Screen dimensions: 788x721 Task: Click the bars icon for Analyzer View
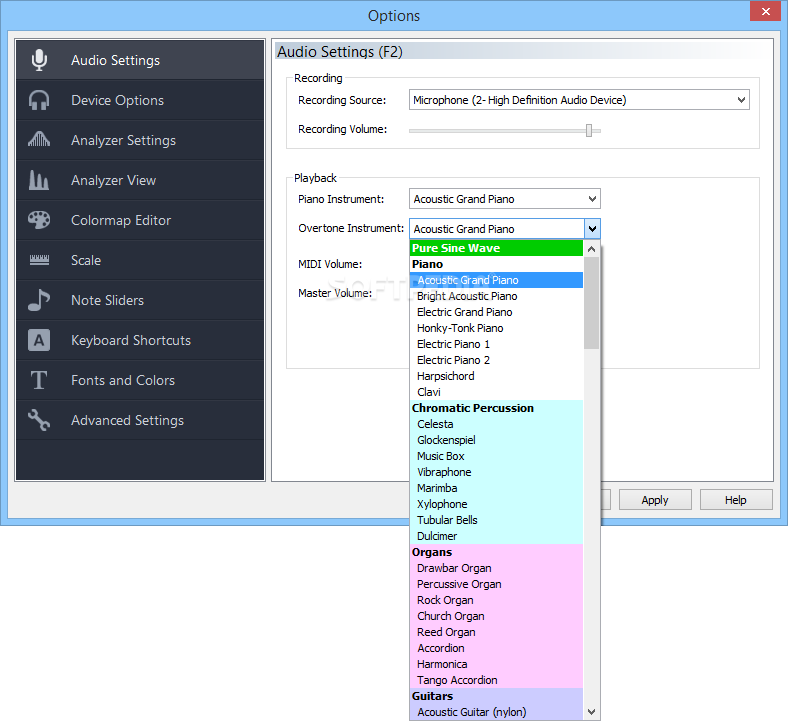pos(39,180)
